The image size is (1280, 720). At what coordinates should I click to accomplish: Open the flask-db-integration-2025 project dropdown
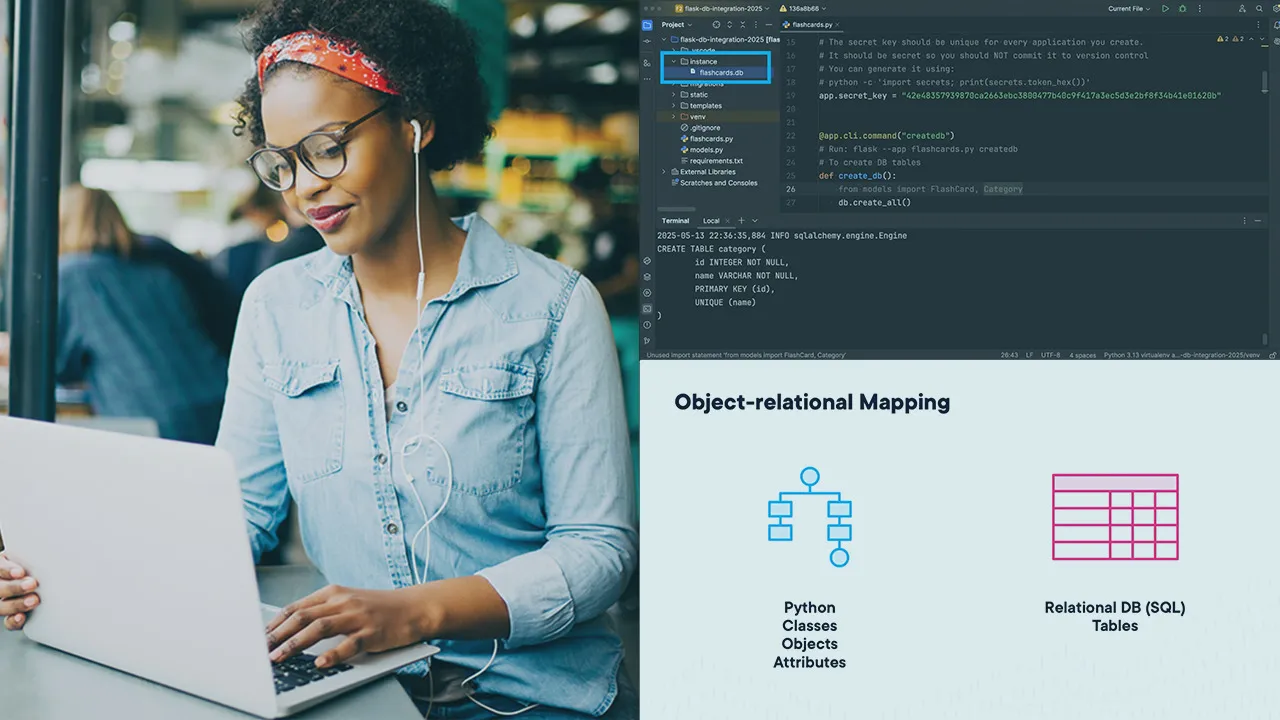coord(727,9)
